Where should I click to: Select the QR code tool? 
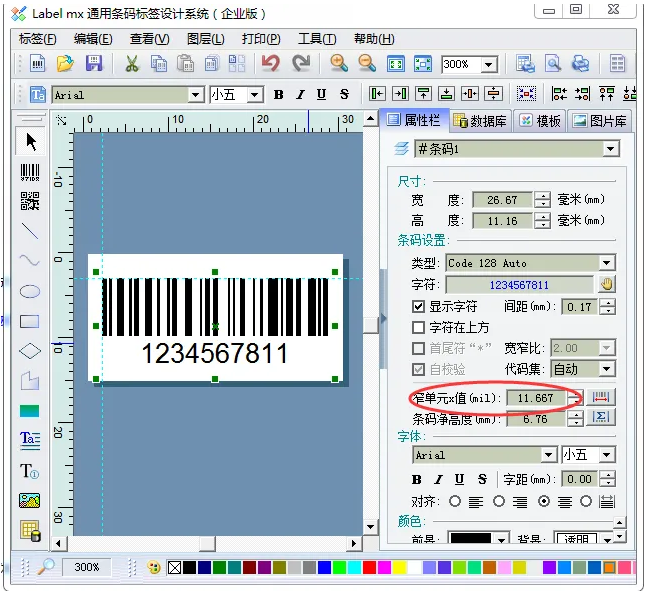[30, 201]
